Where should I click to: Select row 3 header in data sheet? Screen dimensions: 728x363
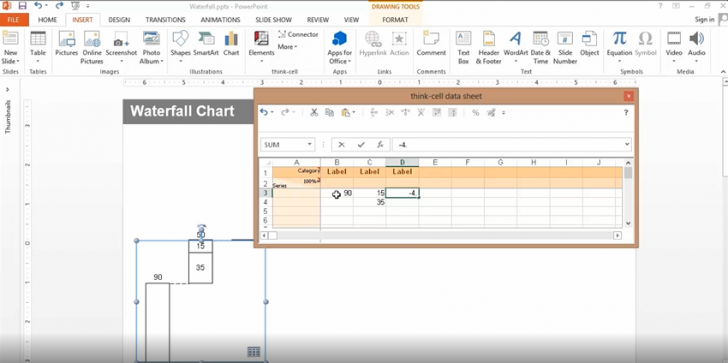[x=266, y=193]
